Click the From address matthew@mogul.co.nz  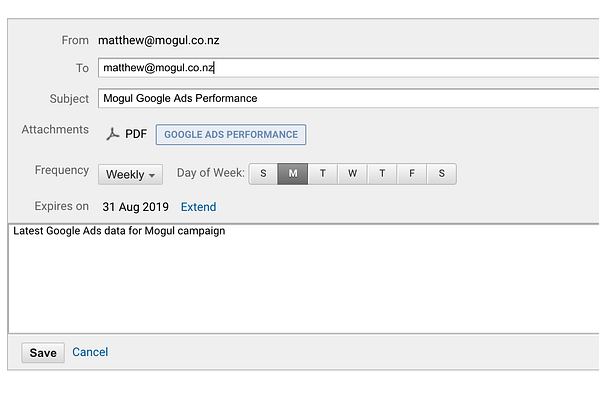click(159, 40)
